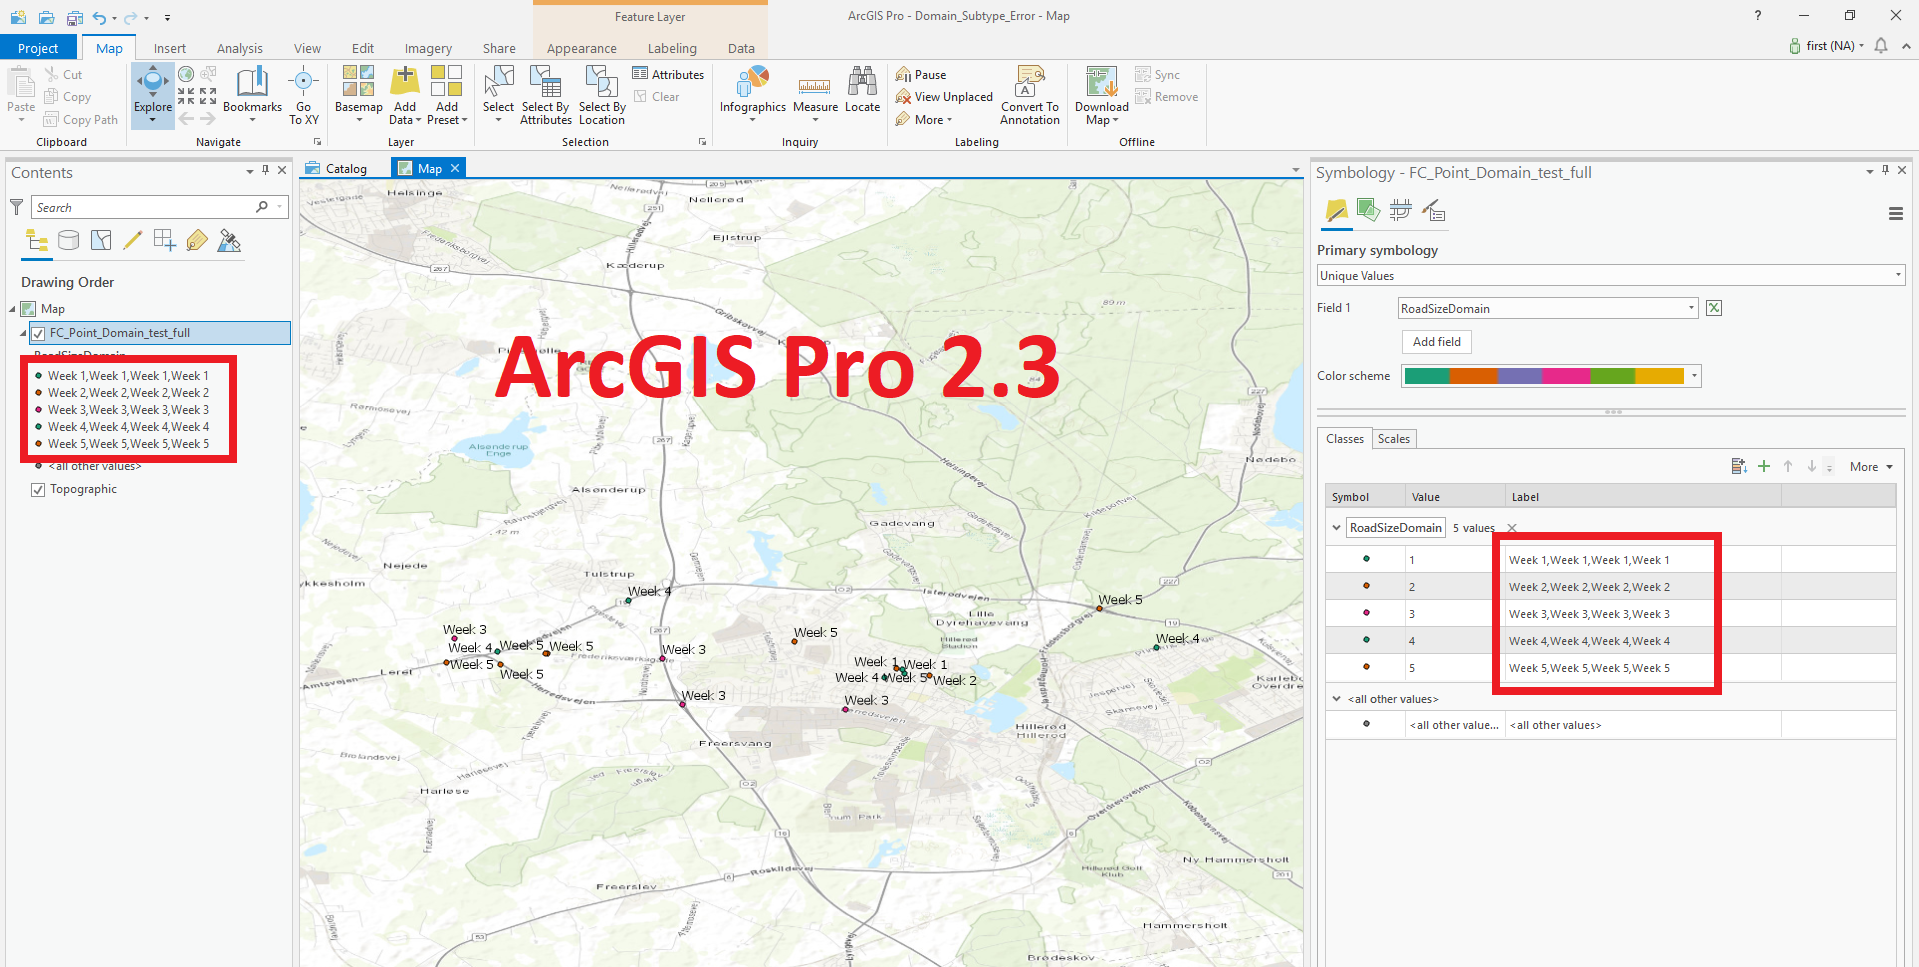Open the Add Preset tool
This screenshot has height=967, width=1919.
[447, 95]
